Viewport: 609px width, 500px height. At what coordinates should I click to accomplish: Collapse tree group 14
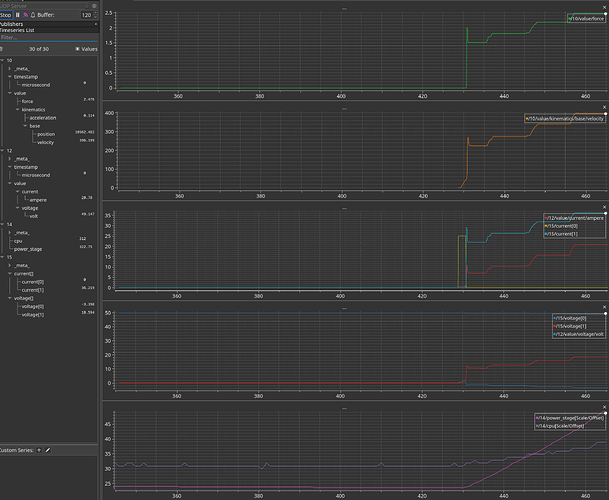2,224
